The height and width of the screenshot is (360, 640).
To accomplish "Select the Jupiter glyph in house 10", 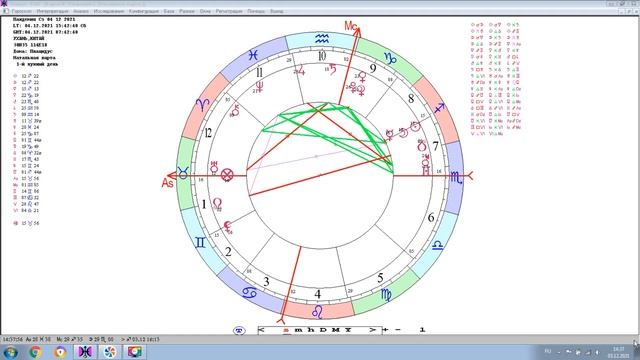I will [x=301, y=70].
